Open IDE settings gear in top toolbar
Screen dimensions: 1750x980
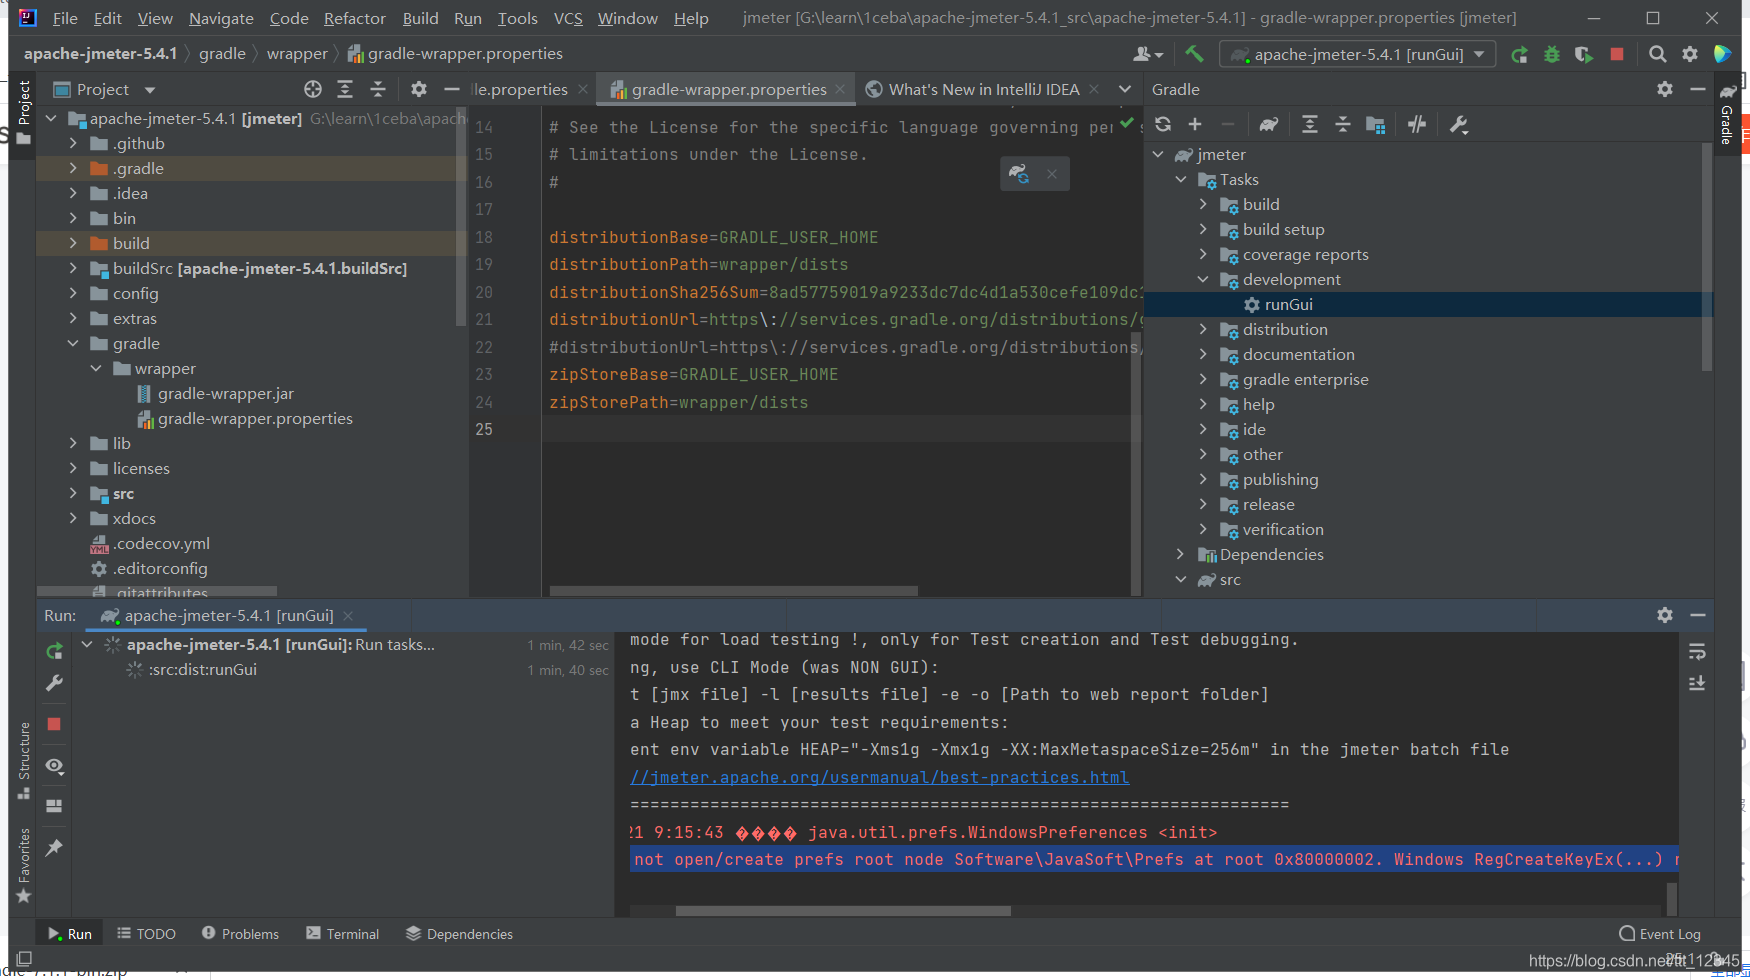point(1690,54)
